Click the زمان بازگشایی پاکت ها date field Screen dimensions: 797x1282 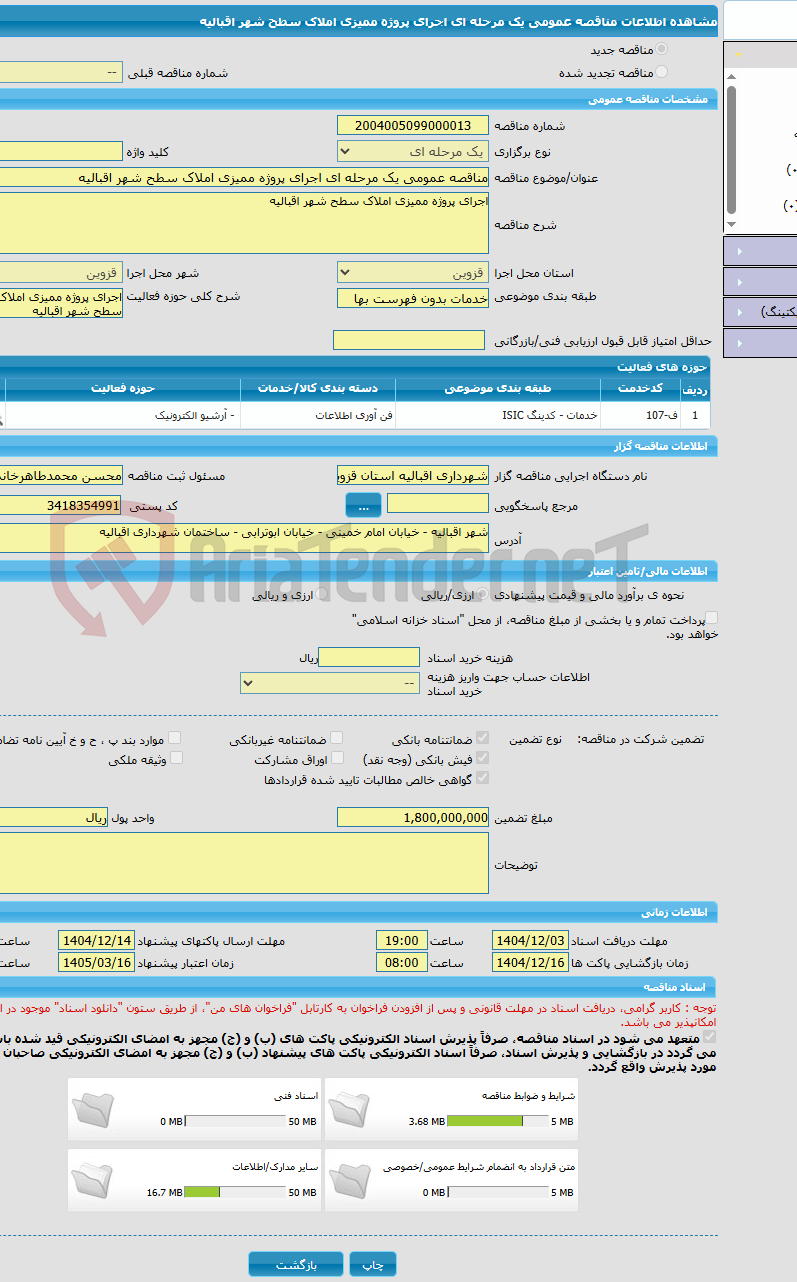coord(531,962)
